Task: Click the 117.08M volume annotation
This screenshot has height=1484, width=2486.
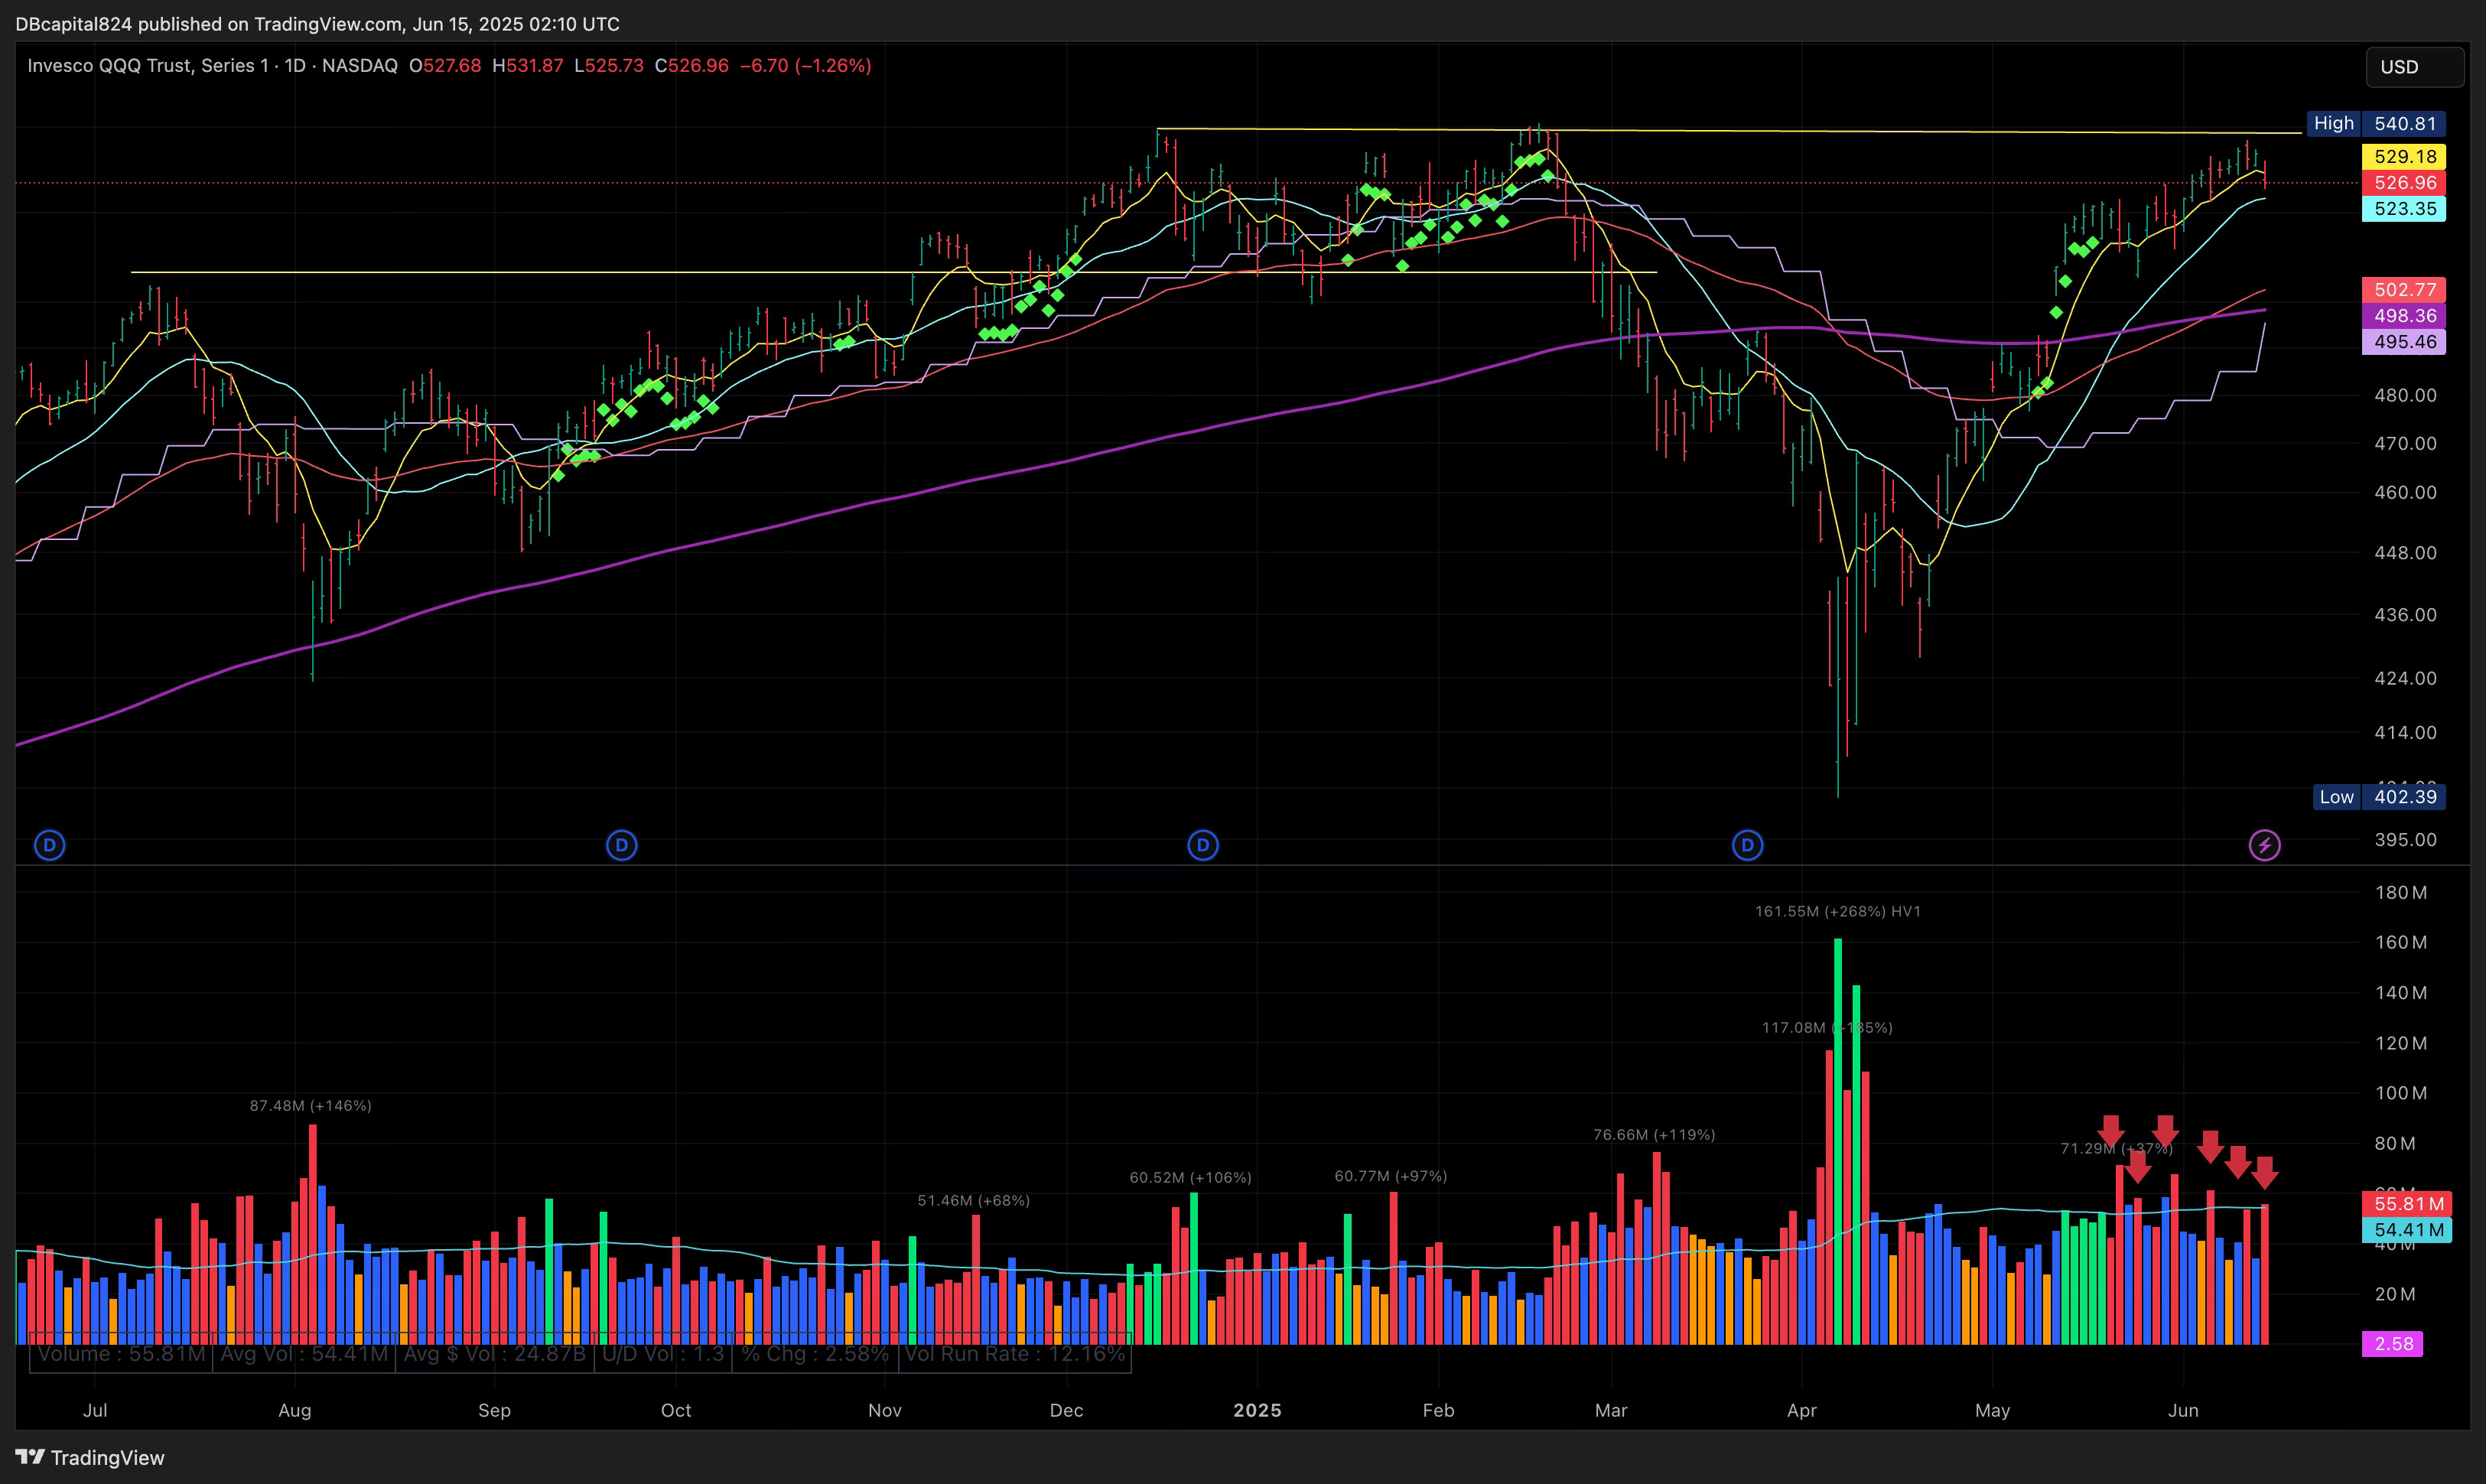Action: (1827, 1027)
